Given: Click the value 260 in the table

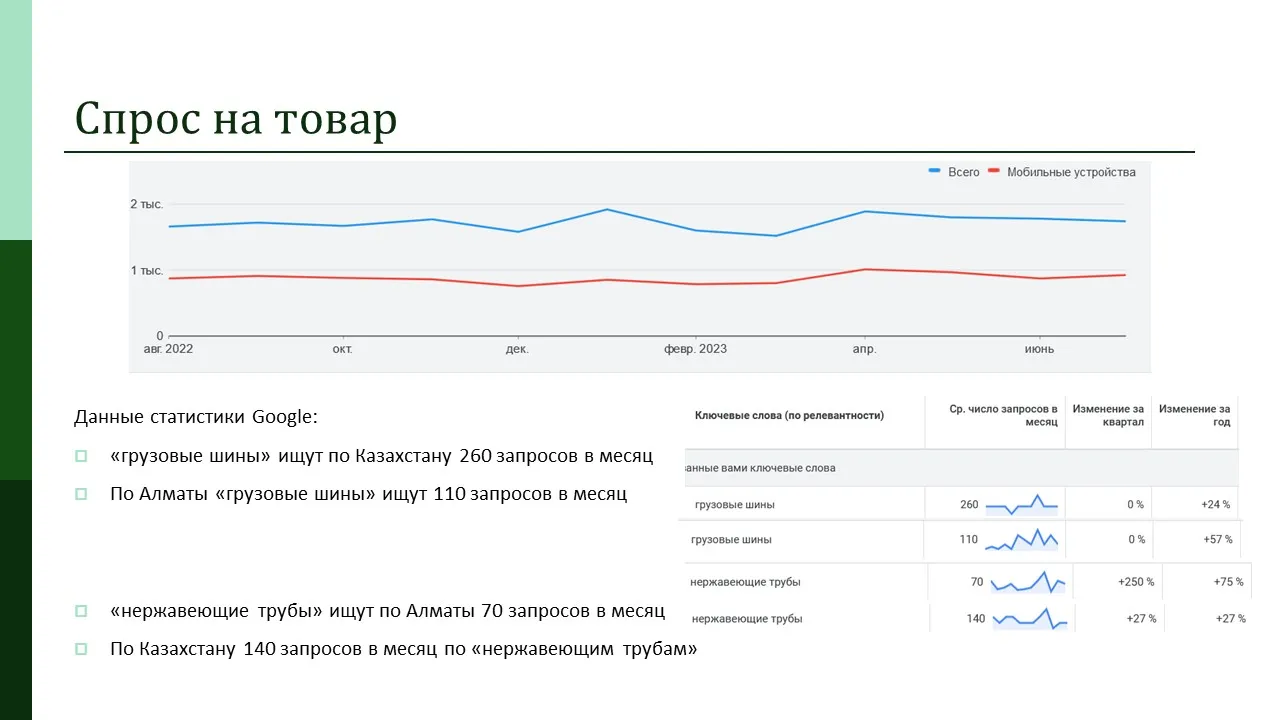Looking at the screenshot, I should [x=969, y=505].
